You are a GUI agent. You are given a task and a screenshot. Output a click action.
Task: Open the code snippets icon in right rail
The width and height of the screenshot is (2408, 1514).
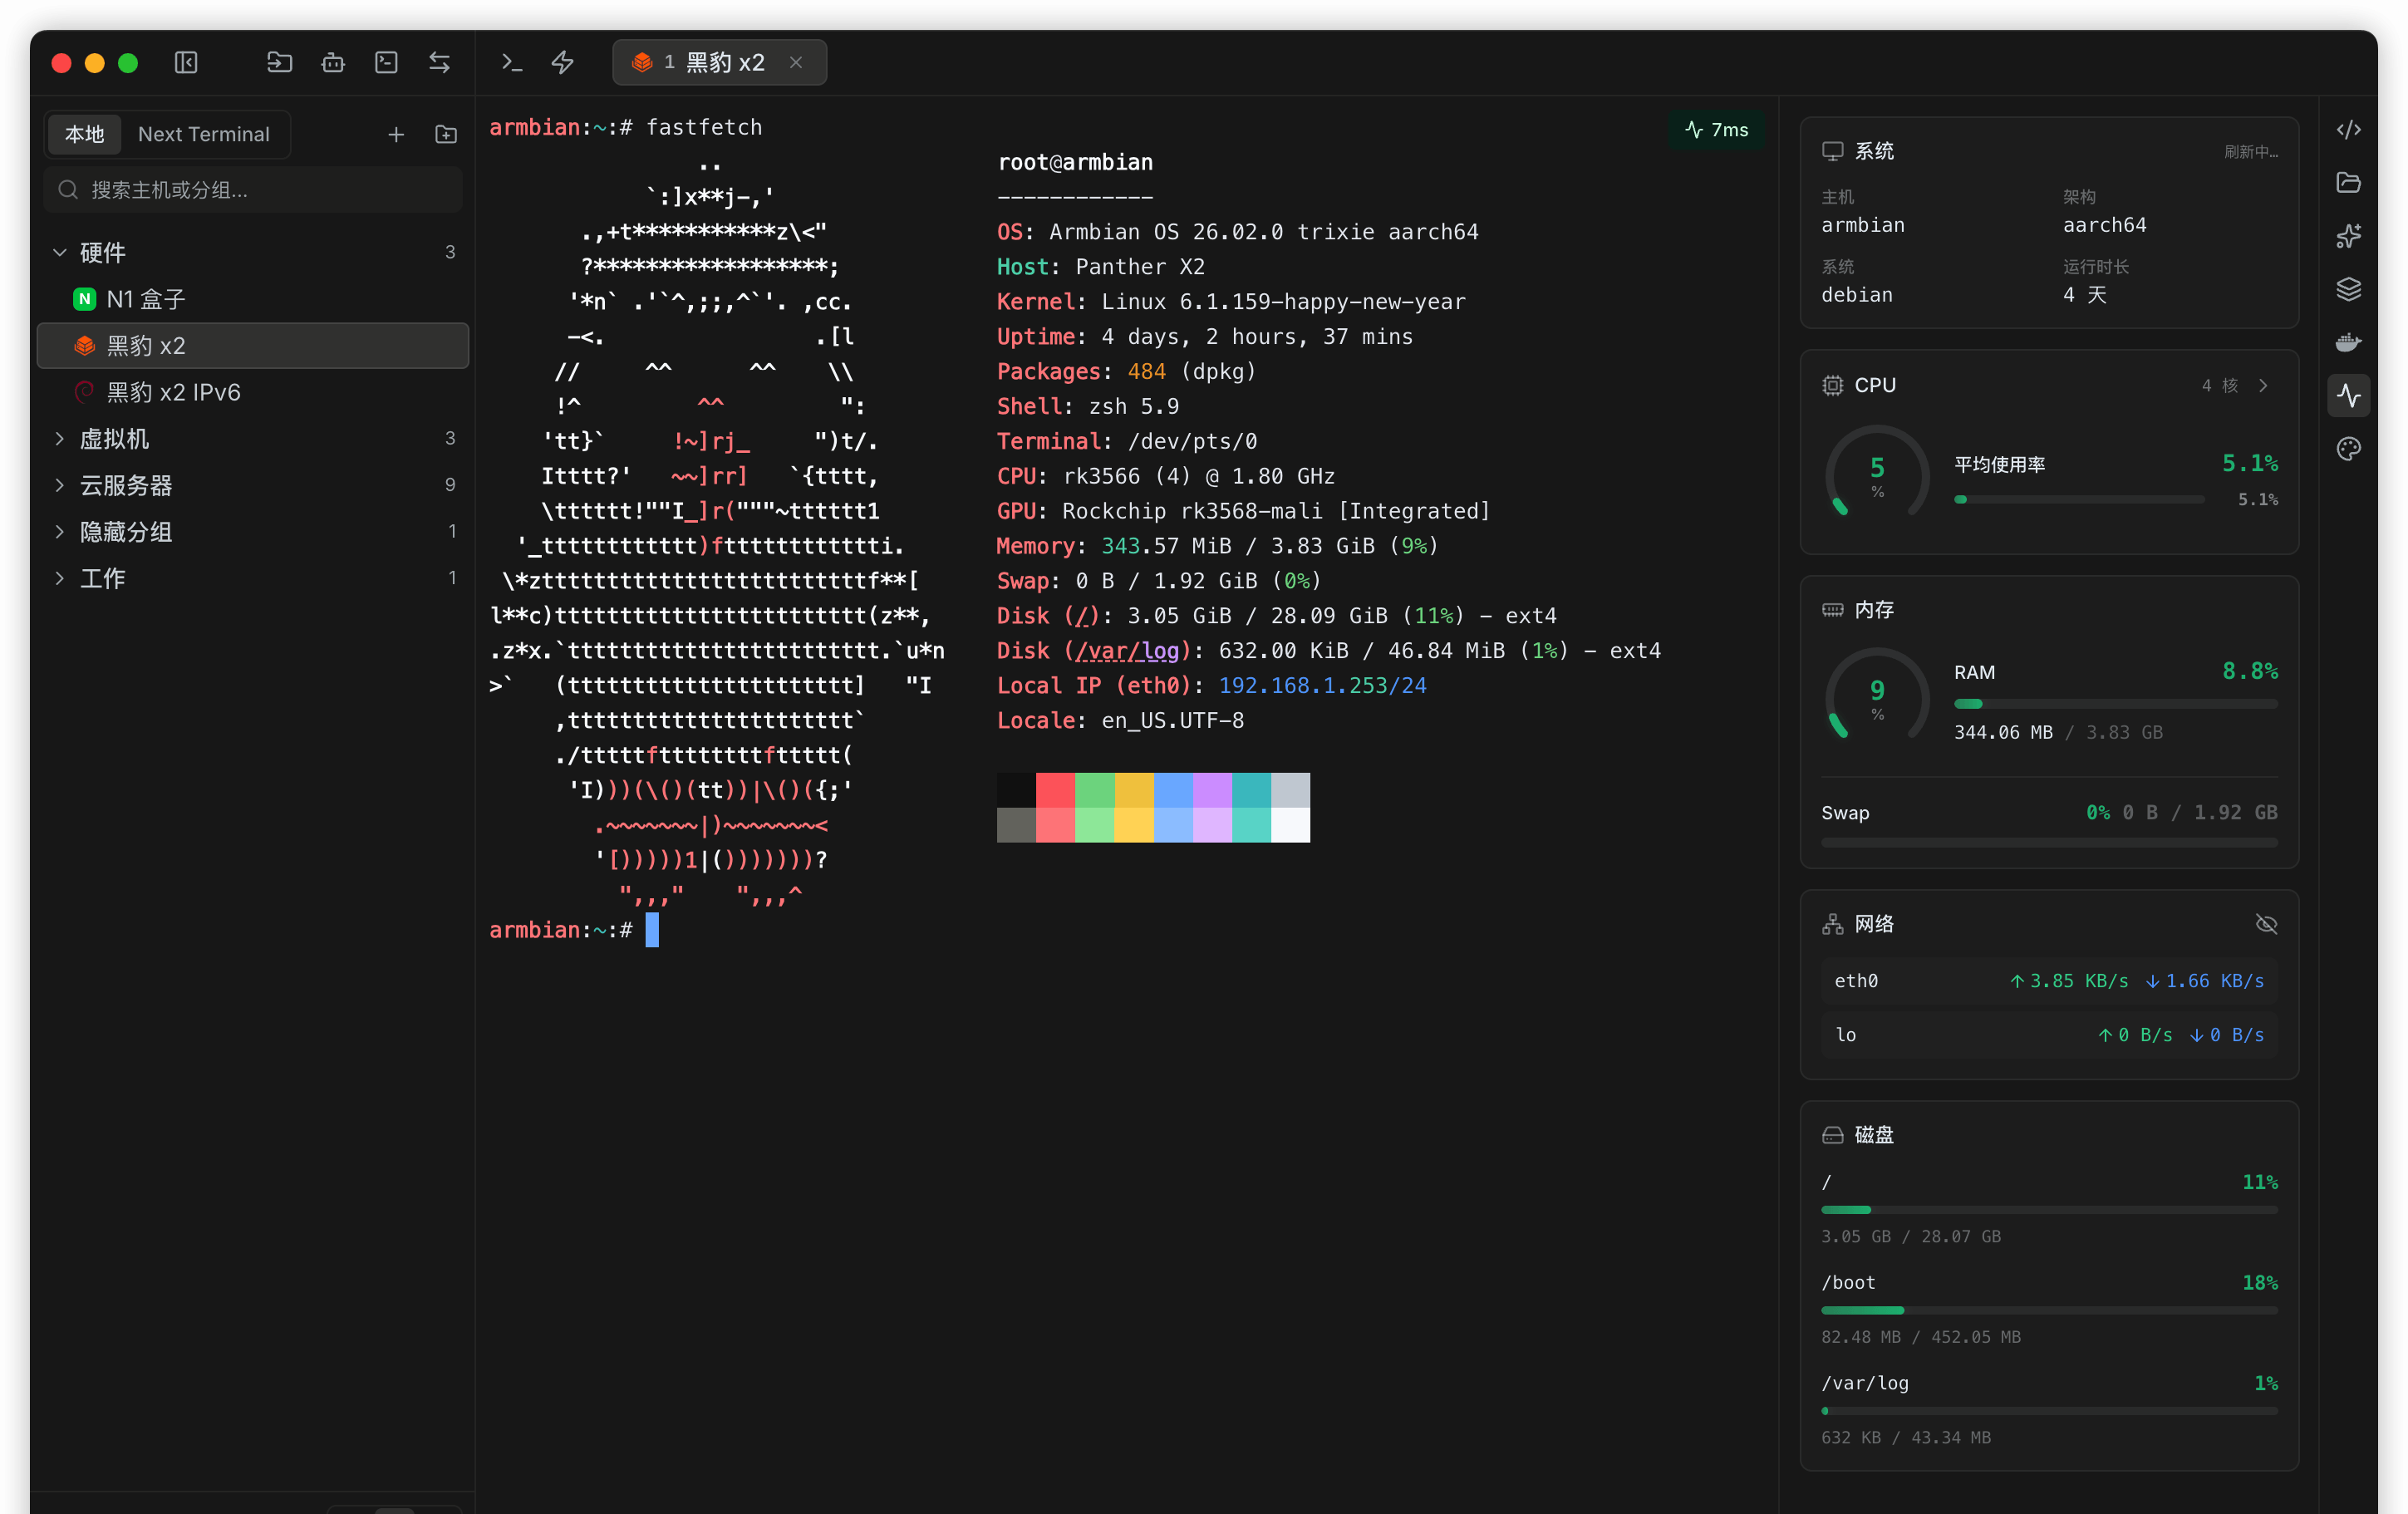[x=2348, y=130]
